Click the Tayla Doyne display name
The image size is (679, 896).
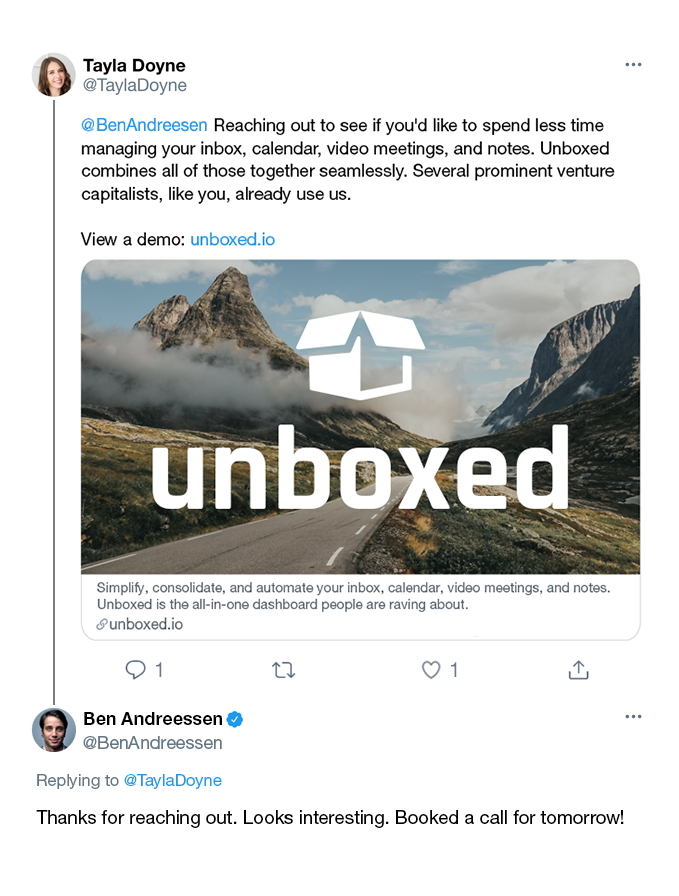point(134,65)
